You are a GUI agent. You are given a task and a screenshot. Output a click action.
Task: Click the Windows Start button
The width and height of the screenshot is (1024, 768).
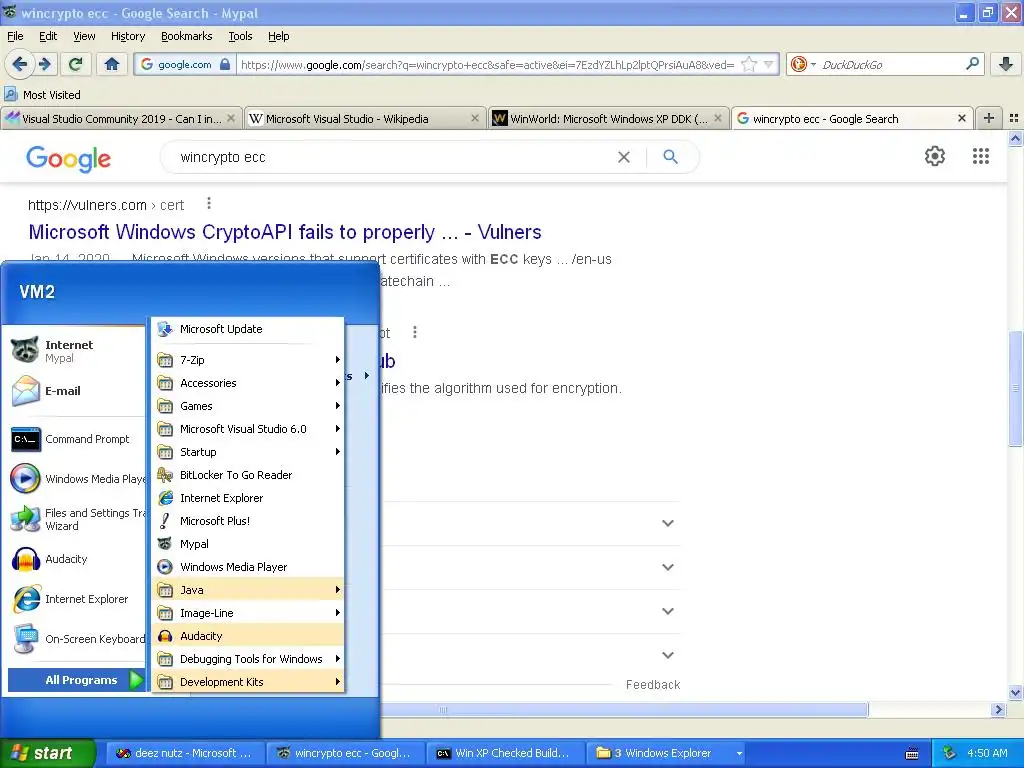pyautogui.click(x=47, y=753)
